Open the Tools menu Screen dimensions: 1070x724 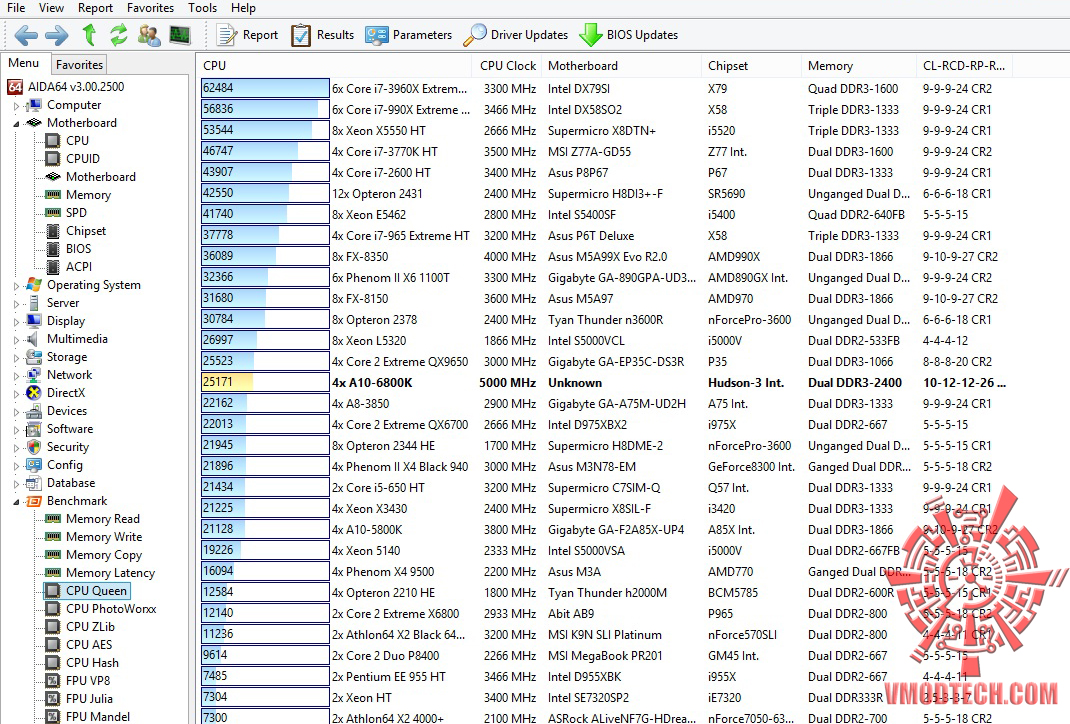(x=202, y=8)
